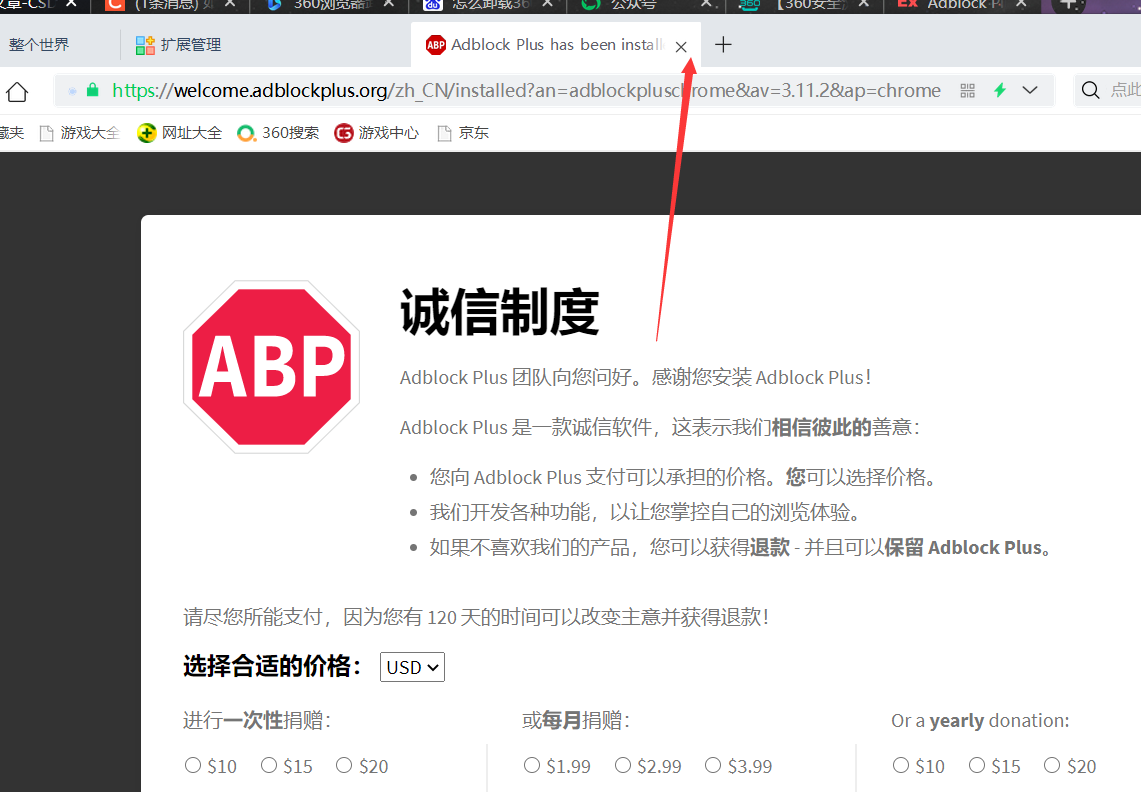Click the 或每月捐赠 label
The image size is (1141, 792).
[576, 720]
